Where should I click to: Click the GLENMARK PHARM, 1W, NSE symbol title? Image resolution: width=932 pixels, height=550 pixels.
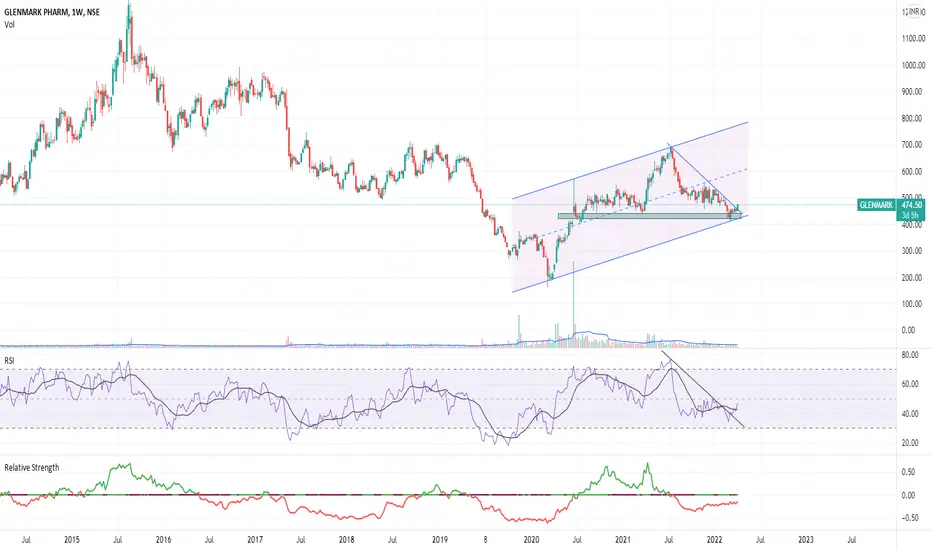point(52,12)
